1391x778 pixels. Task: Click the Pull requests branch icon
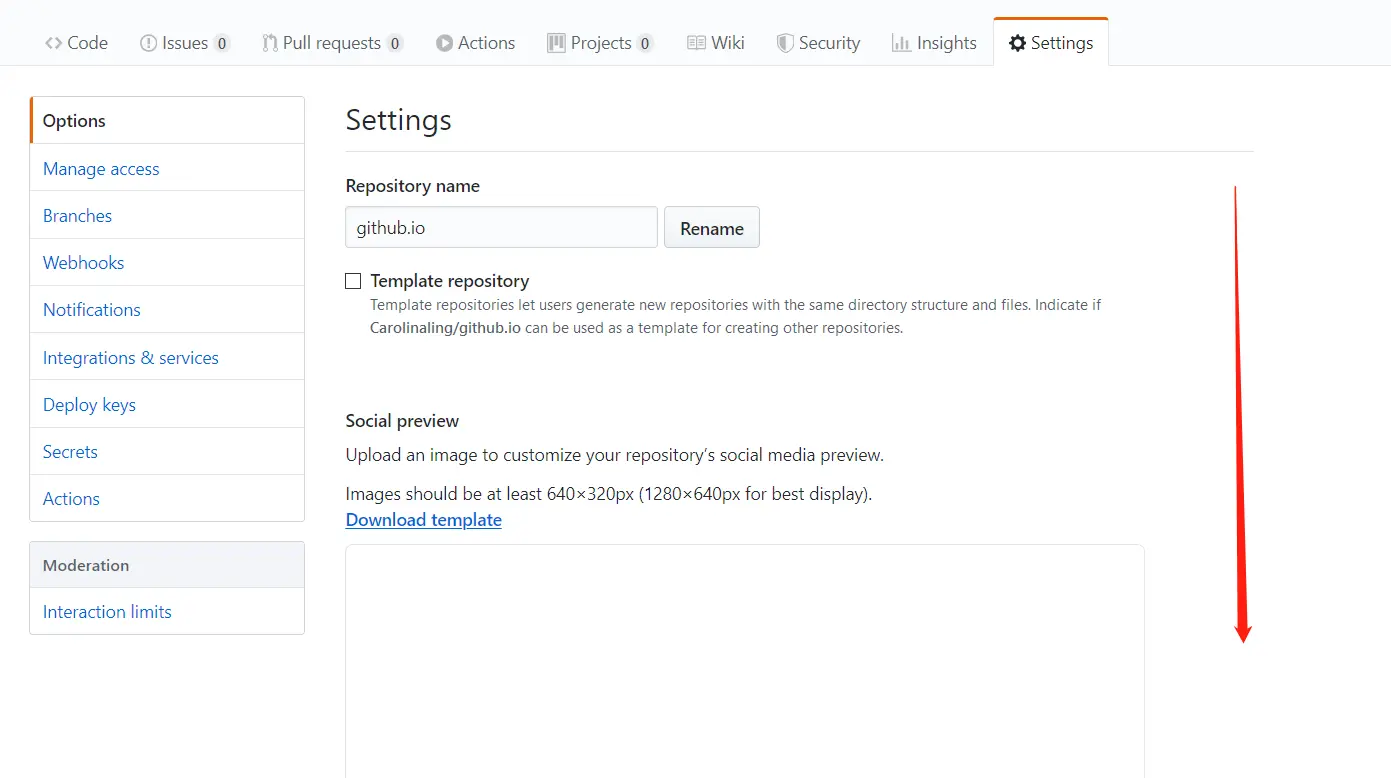270,43
